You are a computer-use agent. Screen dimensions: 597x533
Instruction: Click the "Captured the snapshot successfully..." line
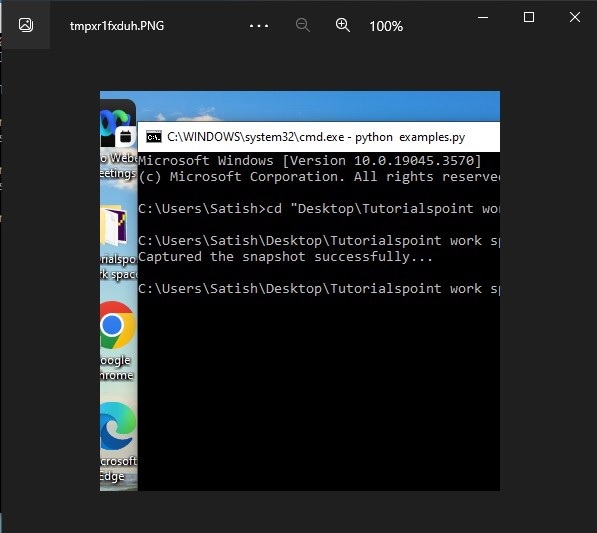click(x=285, y=257)
